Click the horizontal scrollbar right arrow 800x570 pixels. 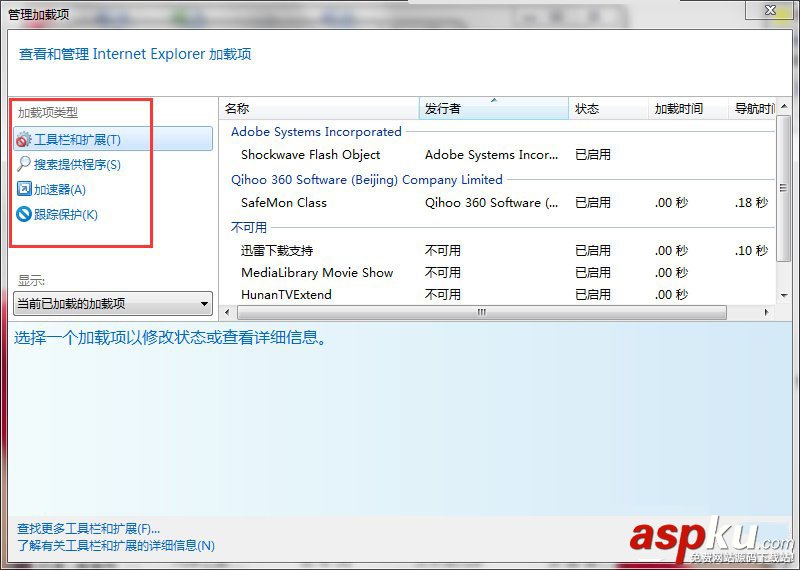click(766, 312)
